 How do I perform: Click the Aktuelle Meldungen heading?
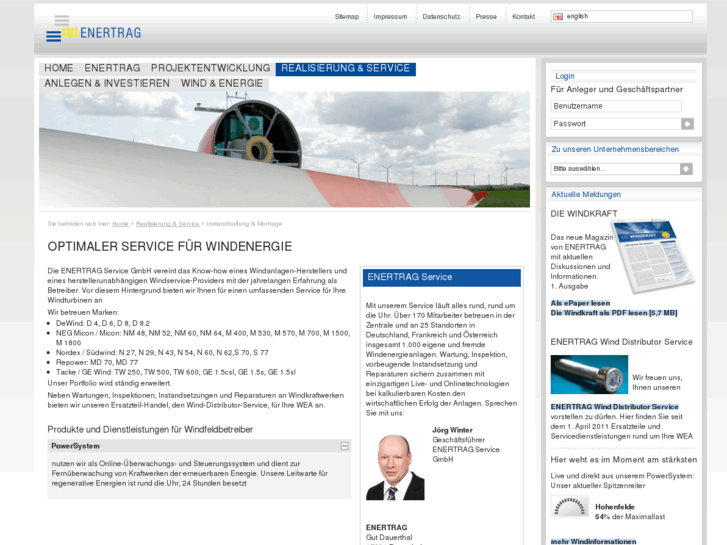tap(586, 195)
